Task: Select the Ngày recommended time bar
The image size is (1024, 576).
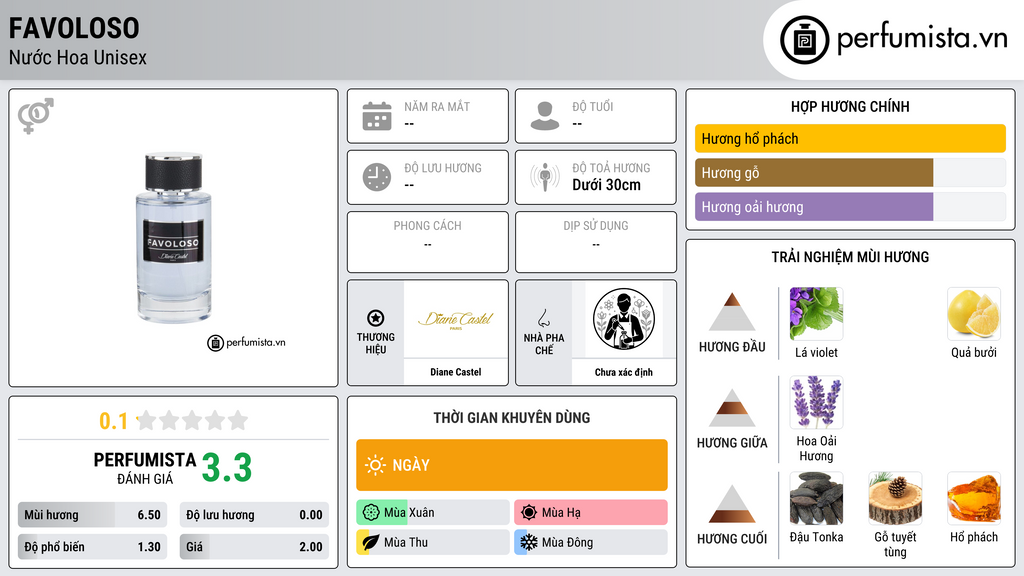Action: pos(512,465)
